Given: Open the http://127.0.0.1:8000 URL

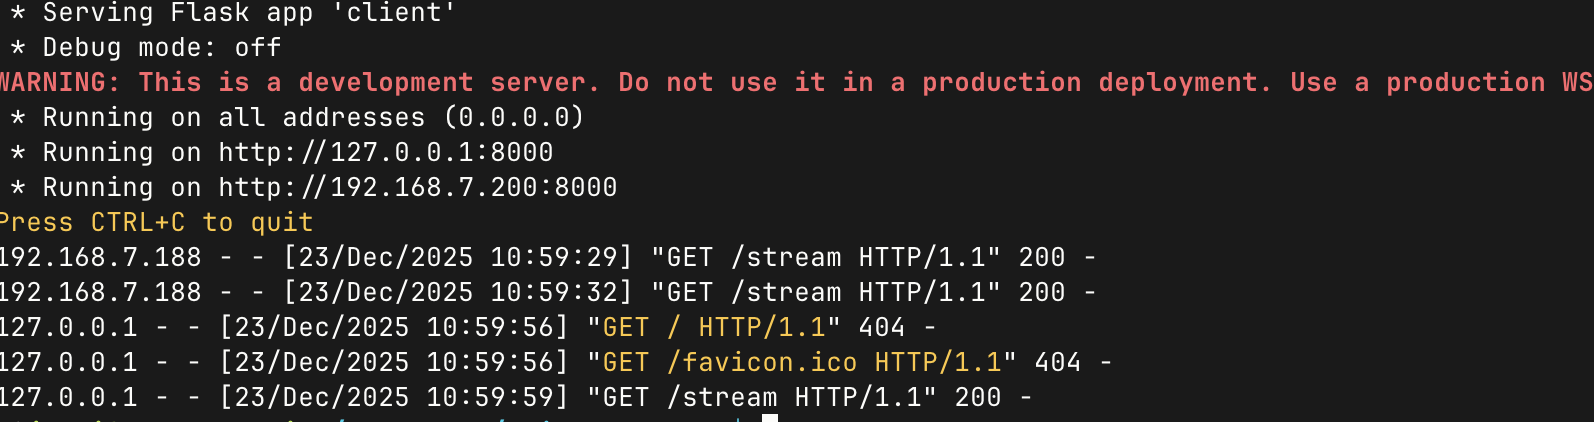Looking at the screenshot, I should 386,153.
